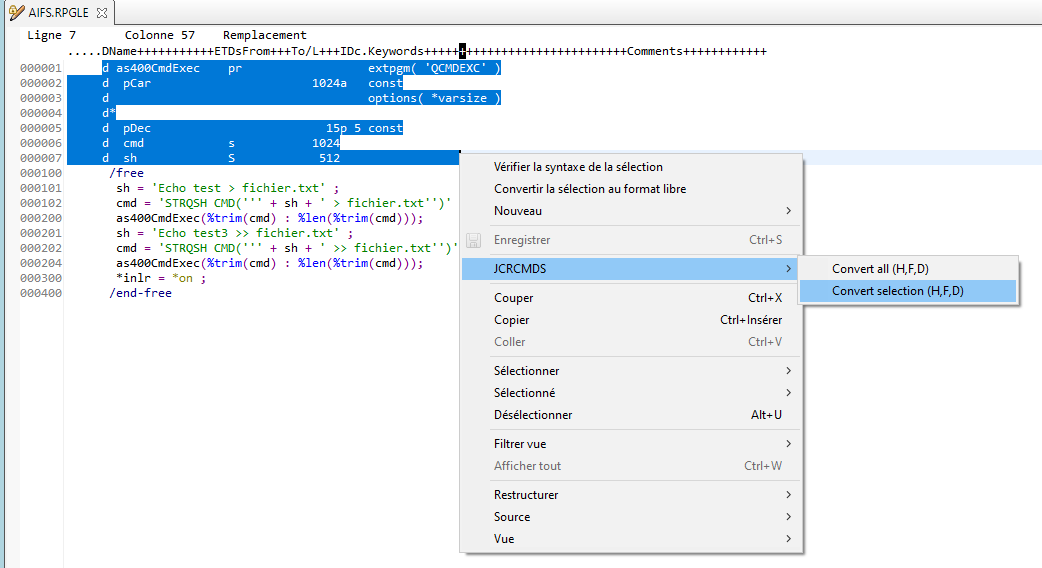Expand the Restructurer submenu arrow
Screen dimensions: 1042x568
pos(788,495)
